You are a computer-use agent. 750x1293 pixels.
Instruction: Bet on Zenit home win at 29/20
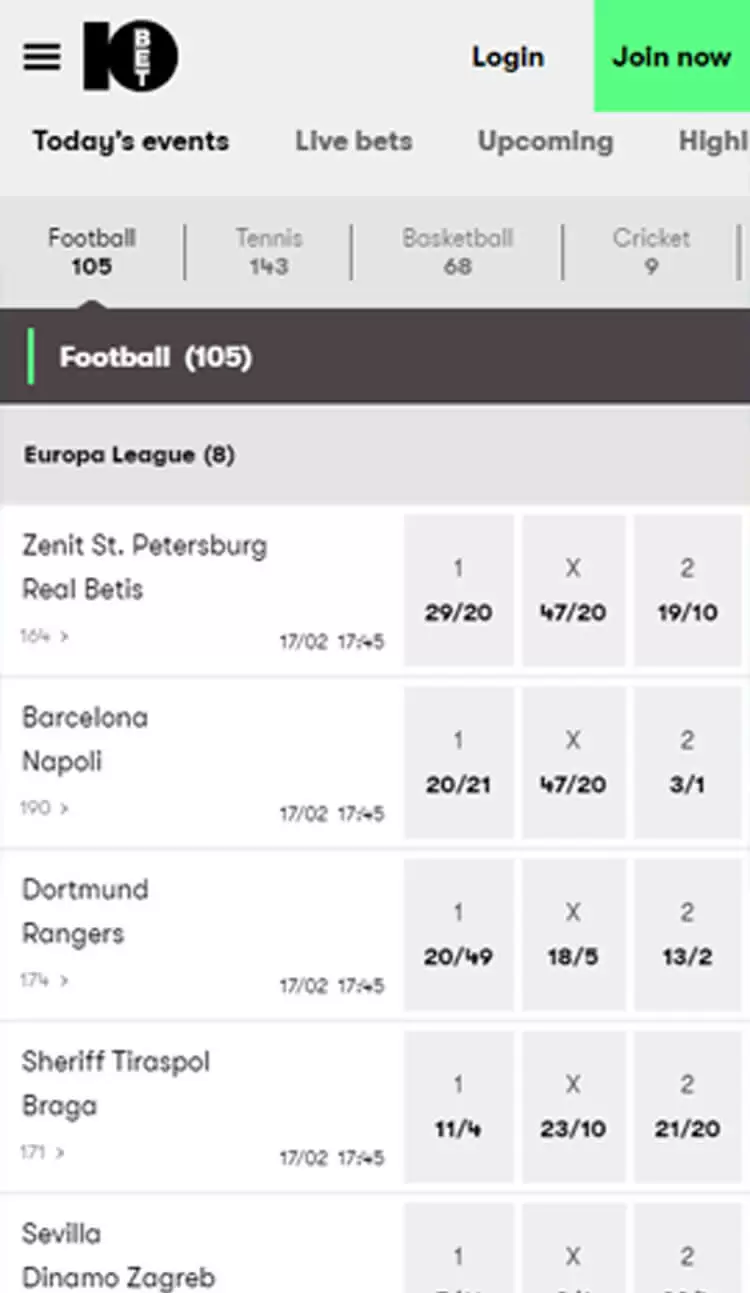[458, 591]
